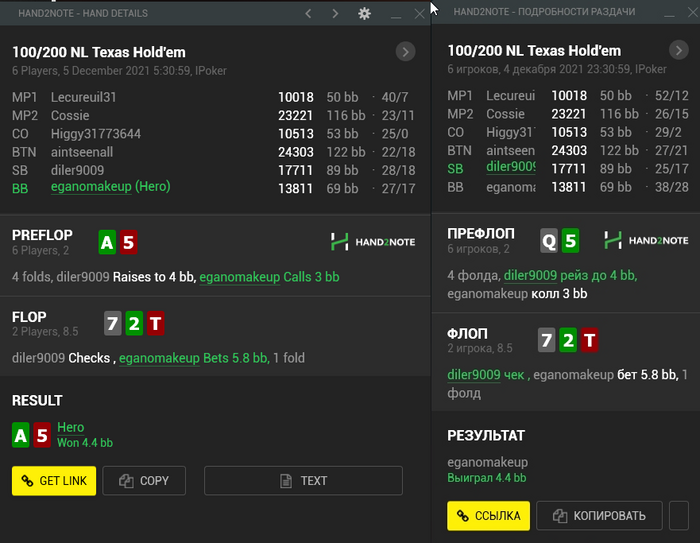Click eganomakeup name in РЕЗУЛЬТАТ section
The height and width of the screenshot is (543, 700).
coord(488,462)
